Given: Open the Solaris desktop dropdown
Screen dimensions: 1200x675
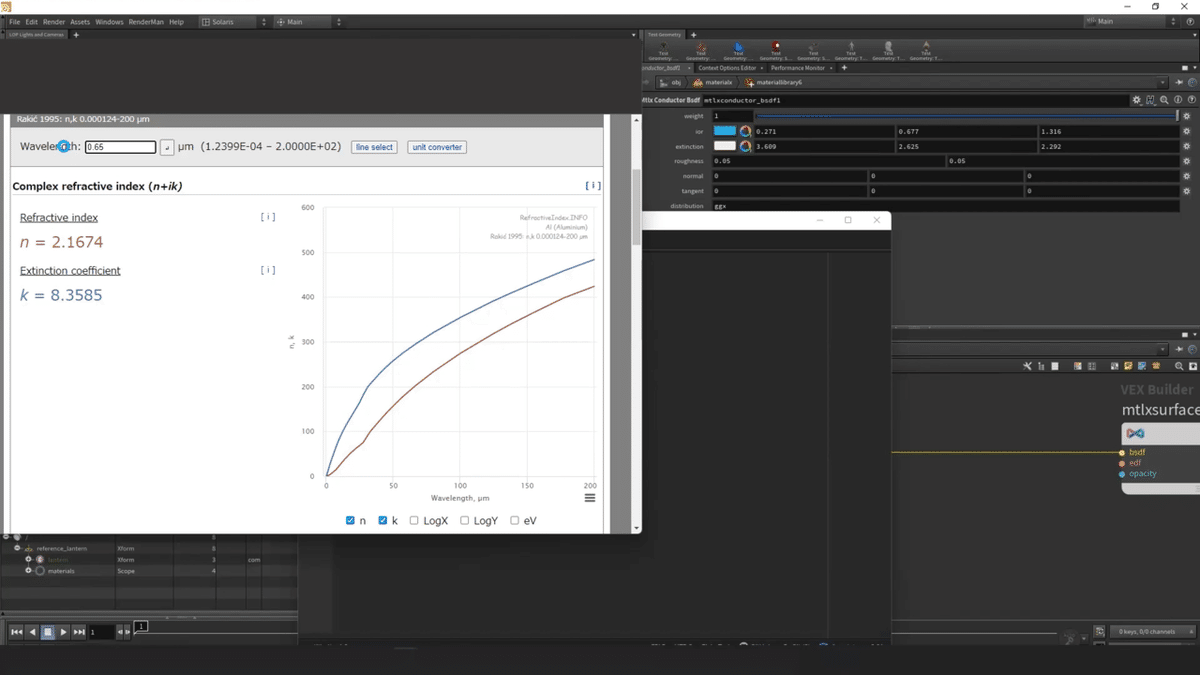Looking at the screenshot, I should (x=234, y=21).
